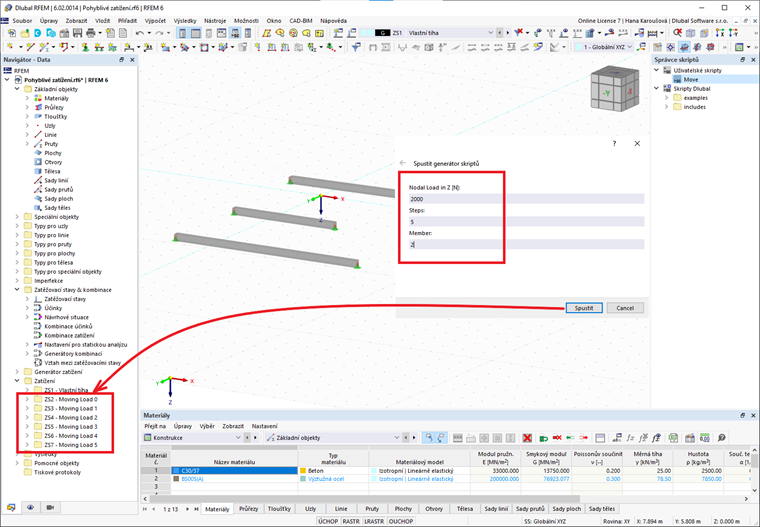Open the Nápověda menu
Viewport: 760px width, 527px height.
click(x=333, y=21)
